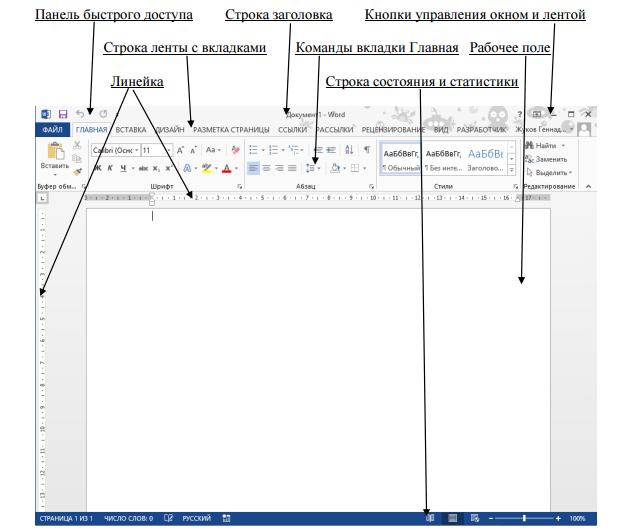The image size is (637, 530).
Task: Click 100% zoom level
Action: pos(577,518)
